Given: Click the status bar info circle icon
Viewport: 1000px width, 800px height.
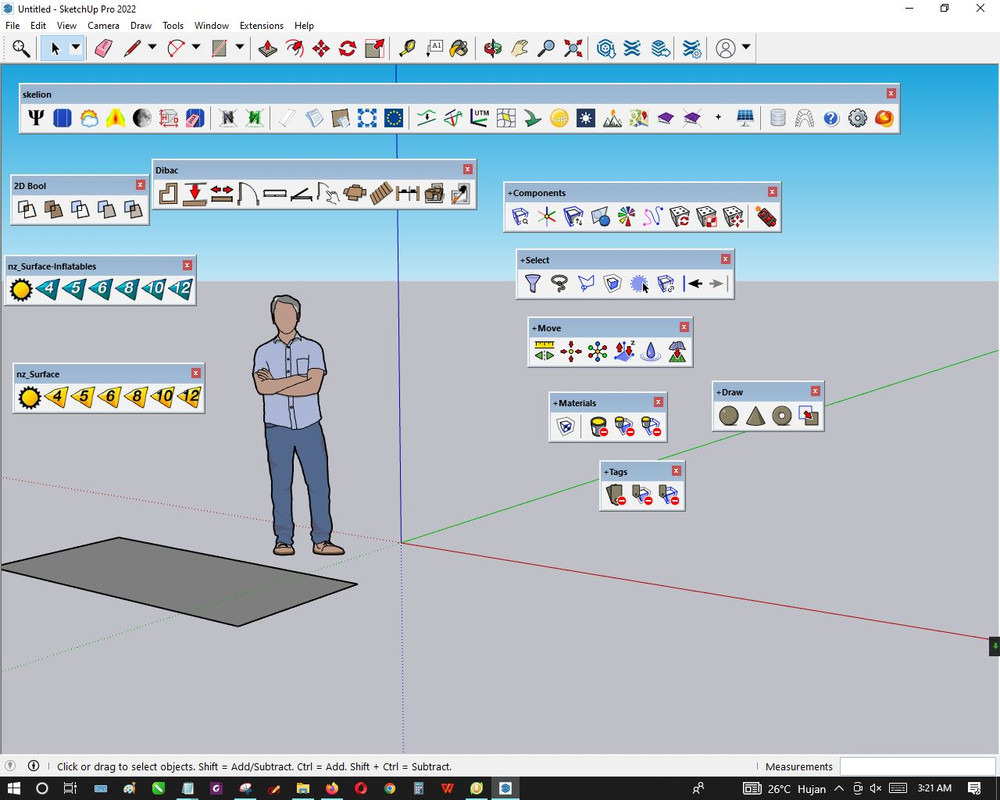Looking at the screenshot, I should (x=33, y=766).
